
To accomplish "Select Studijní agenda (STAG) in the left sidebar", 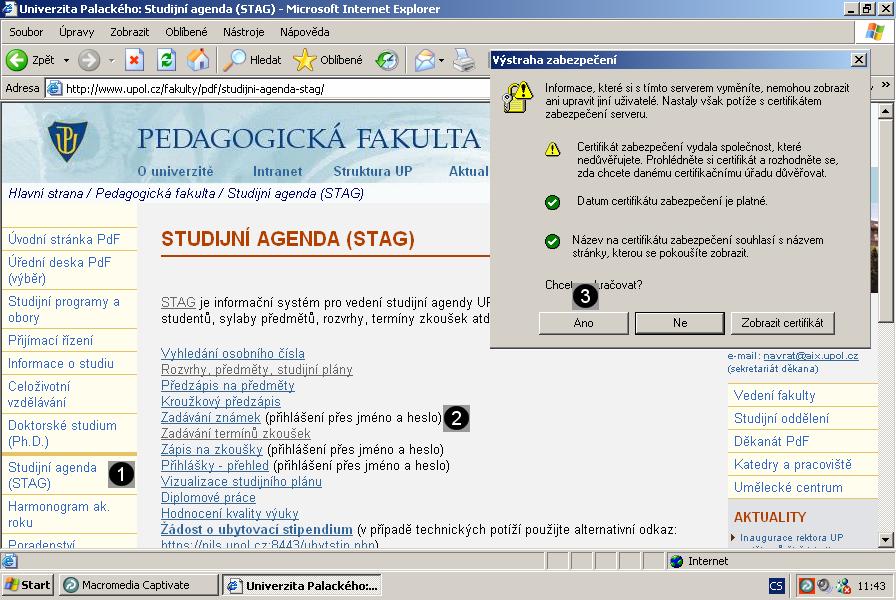I will [x=53, y=475].
